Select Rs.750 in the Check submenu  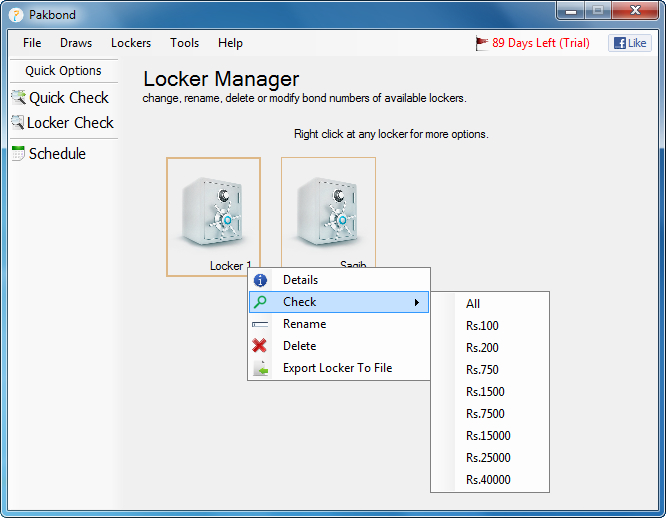[x=490, y=370]
